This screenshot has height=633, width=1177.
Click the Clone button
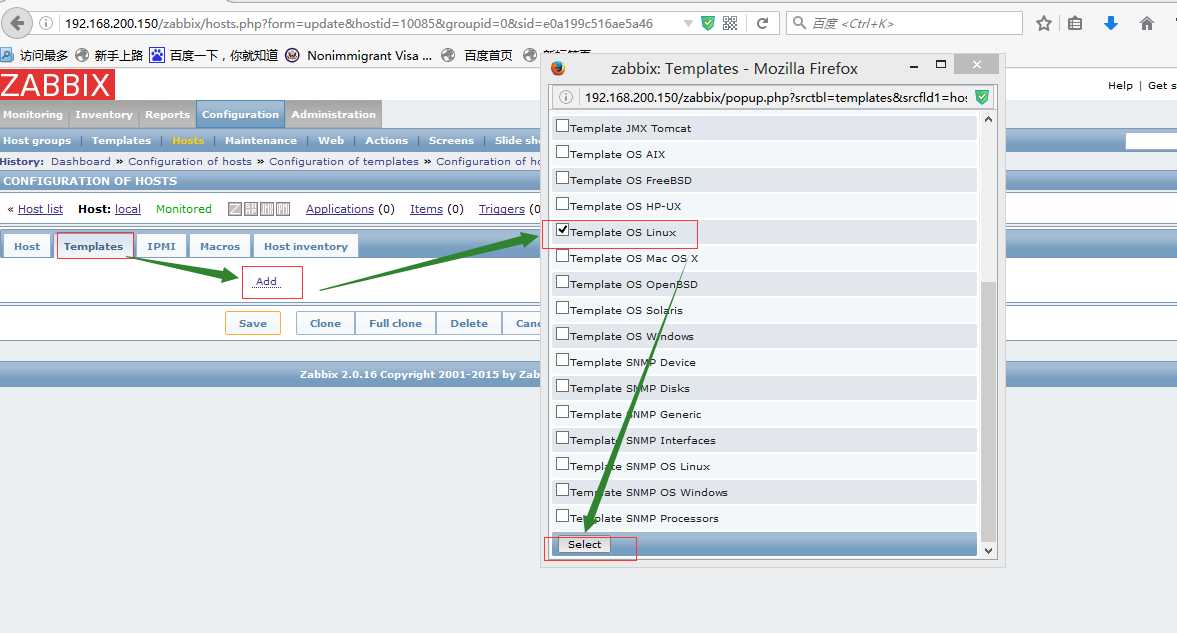point(325,324)
